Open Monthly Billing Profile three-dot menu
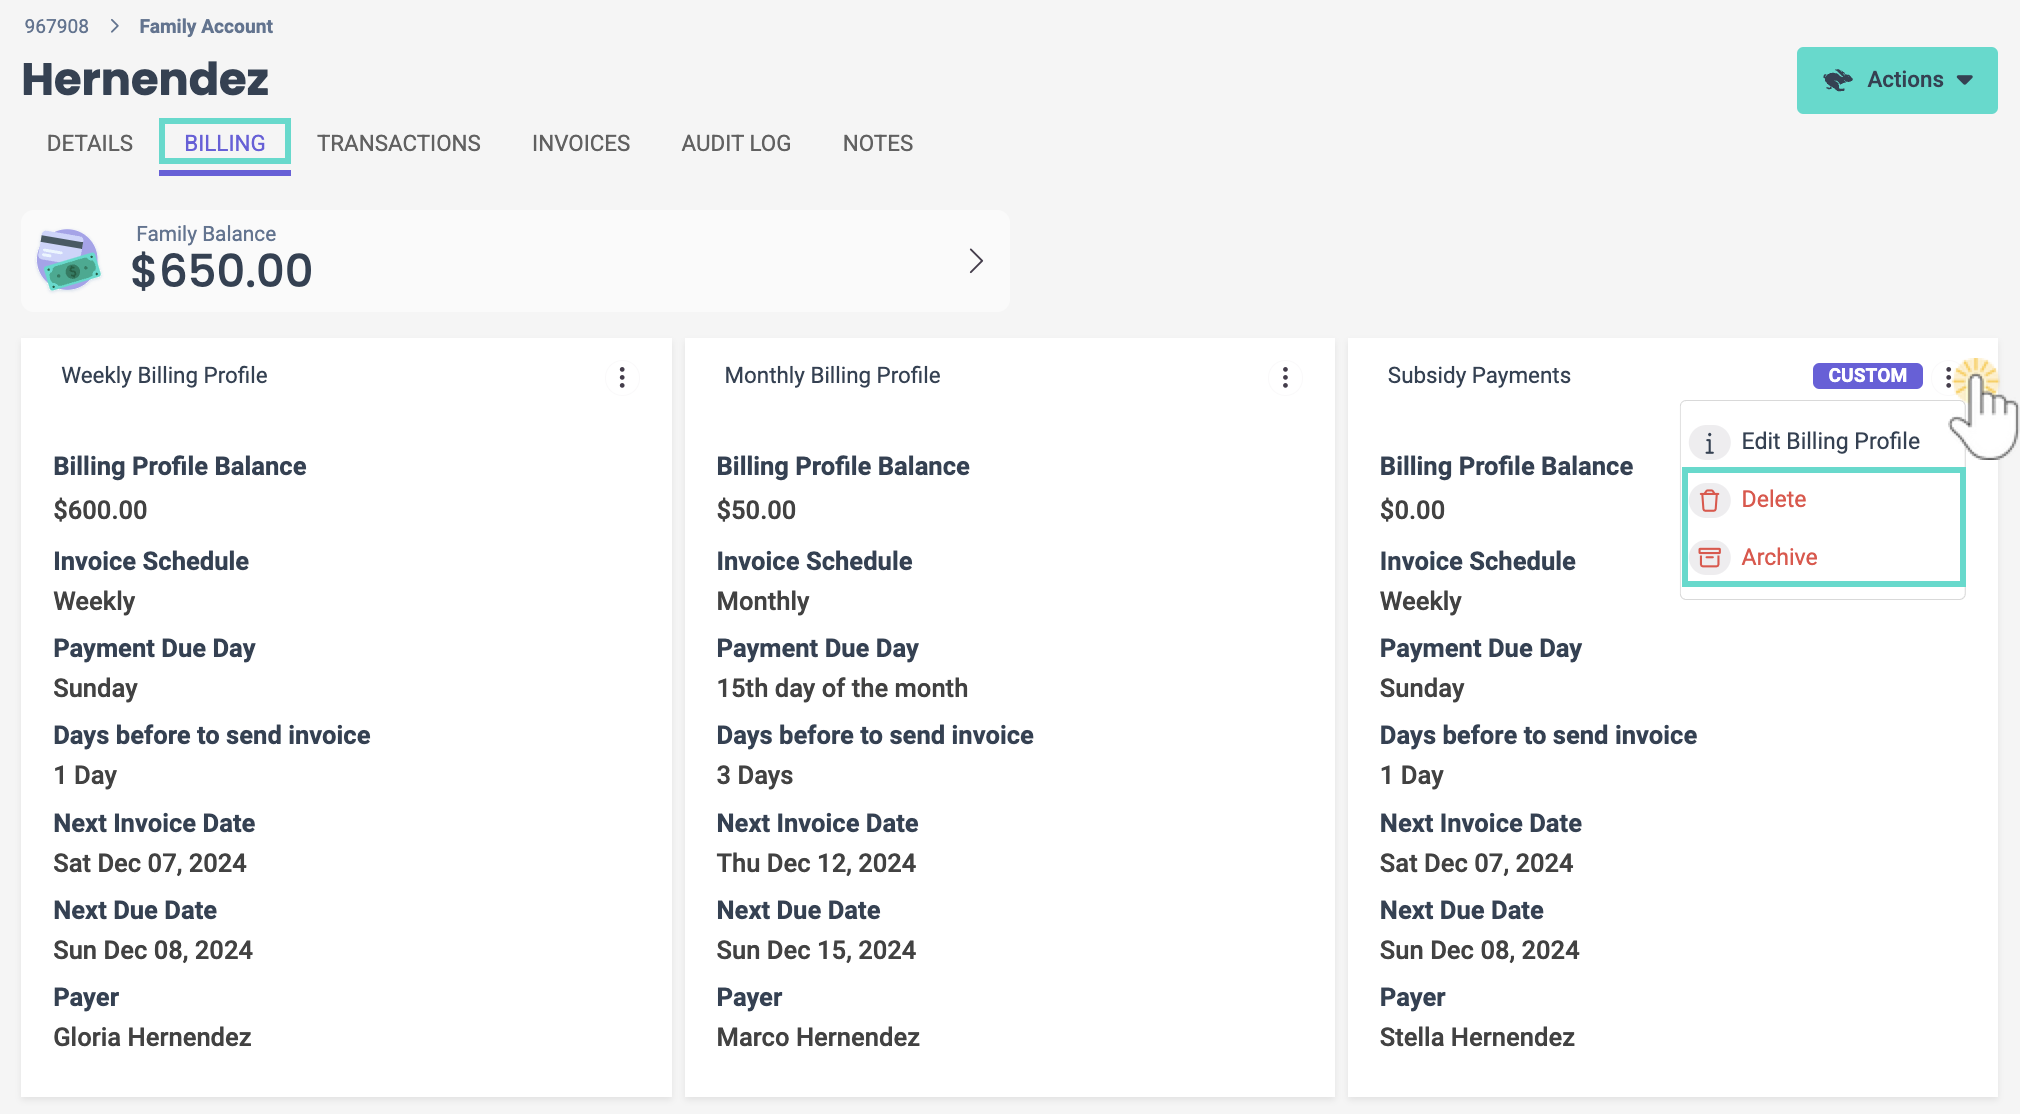This screenshot has height=1114, width=2022. tap(1285, 377)
